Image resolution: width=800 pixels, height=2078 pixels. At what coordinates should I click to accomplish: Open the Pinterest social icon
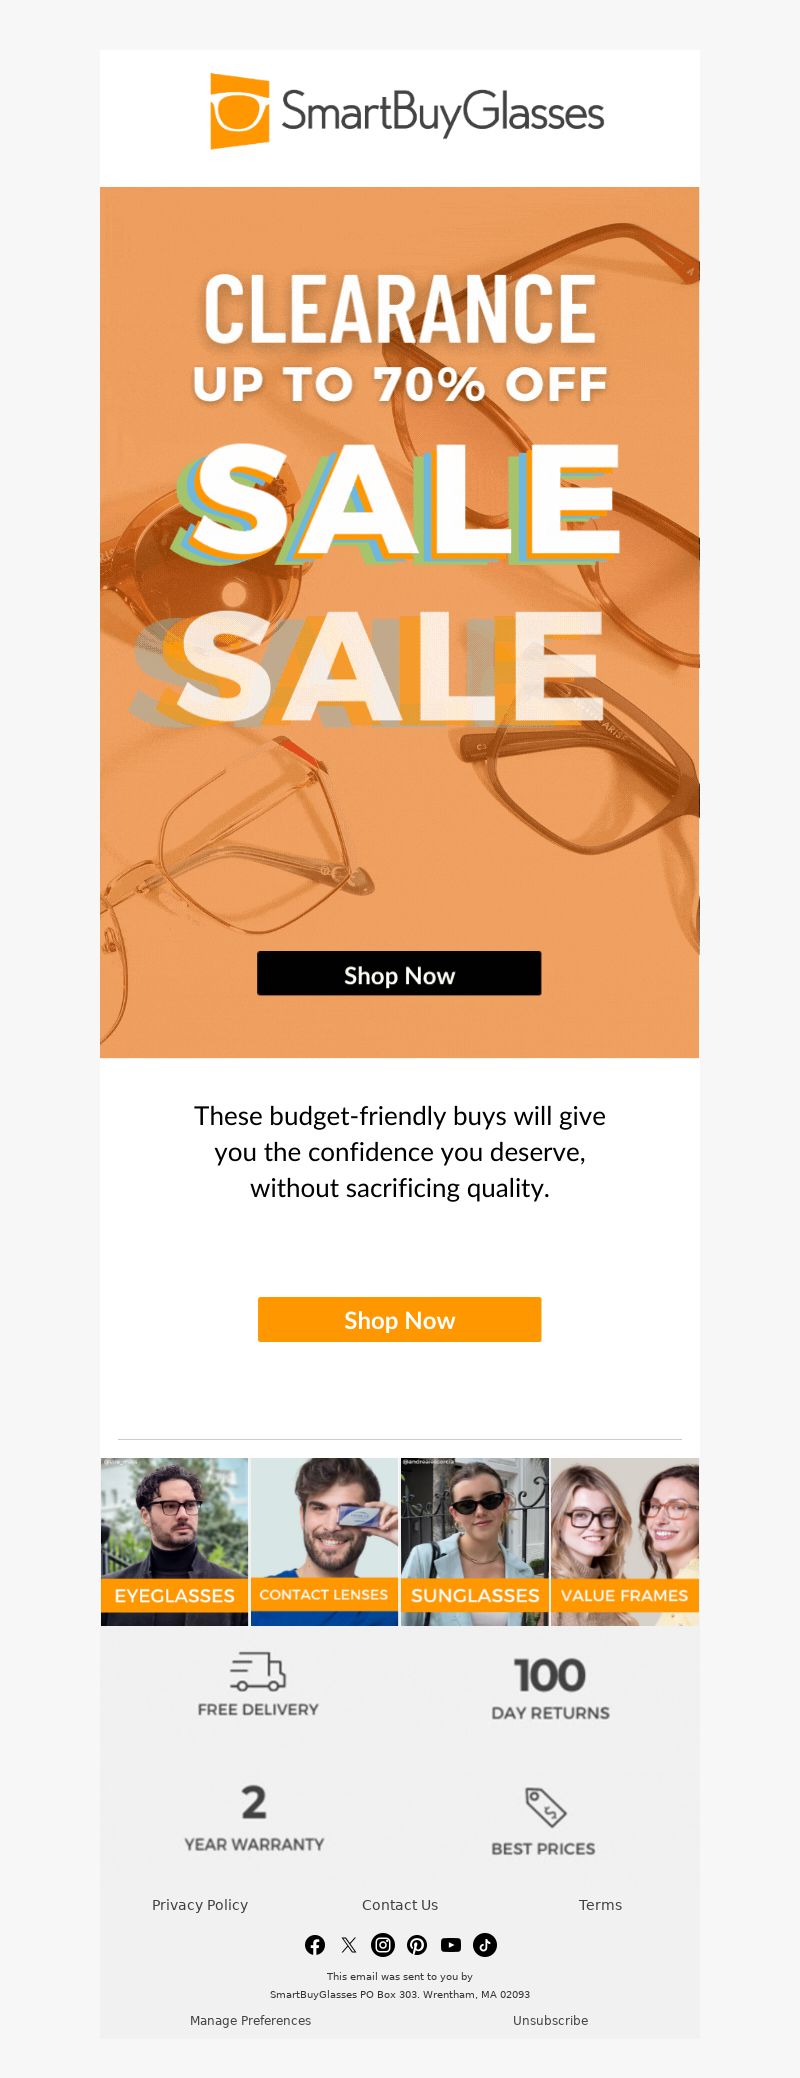point(417,1945)
